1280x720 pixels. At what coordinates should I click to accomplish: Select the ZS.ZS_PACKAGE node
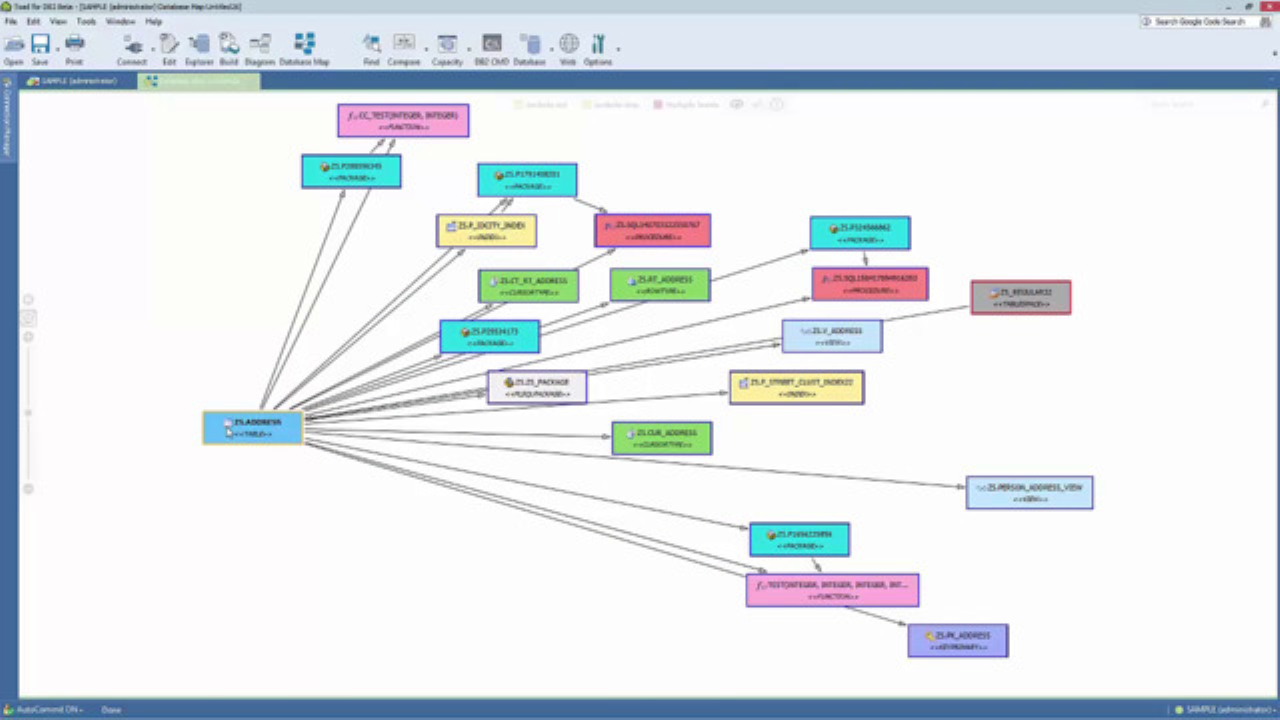[x=537, y=387]
